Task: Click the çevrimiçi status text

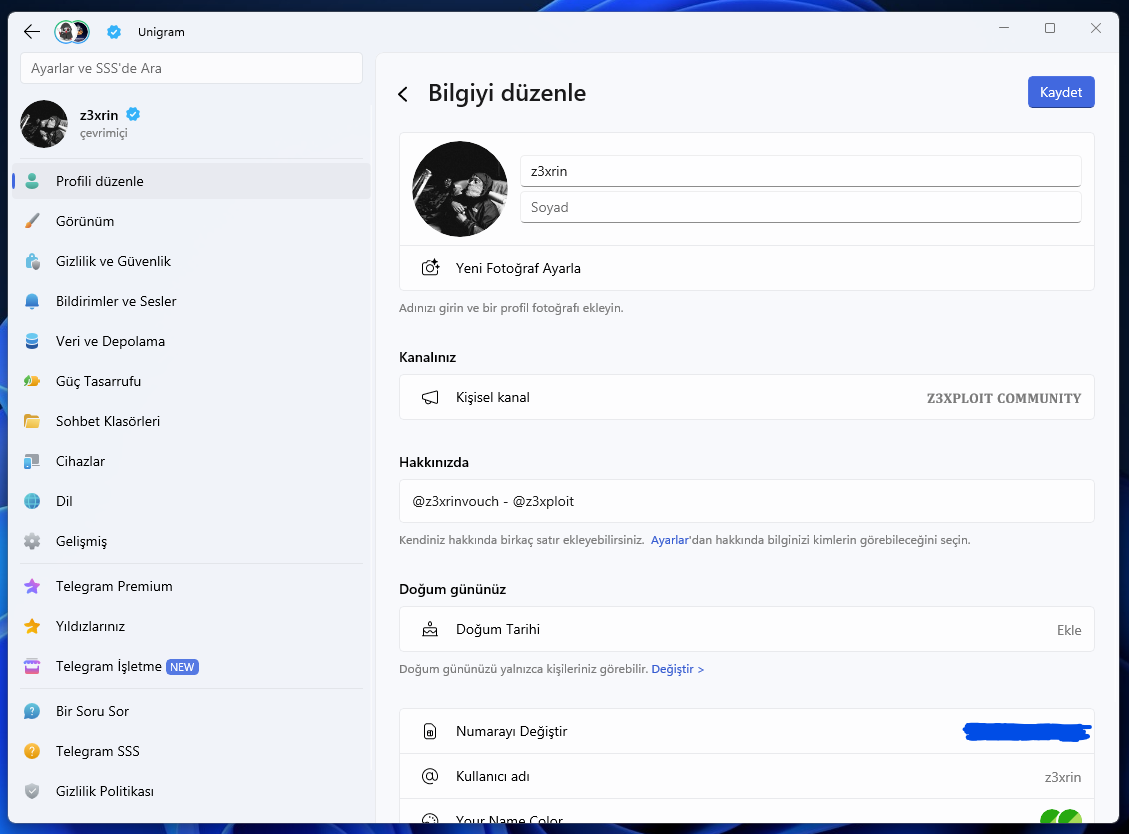Action: [104, 133]
